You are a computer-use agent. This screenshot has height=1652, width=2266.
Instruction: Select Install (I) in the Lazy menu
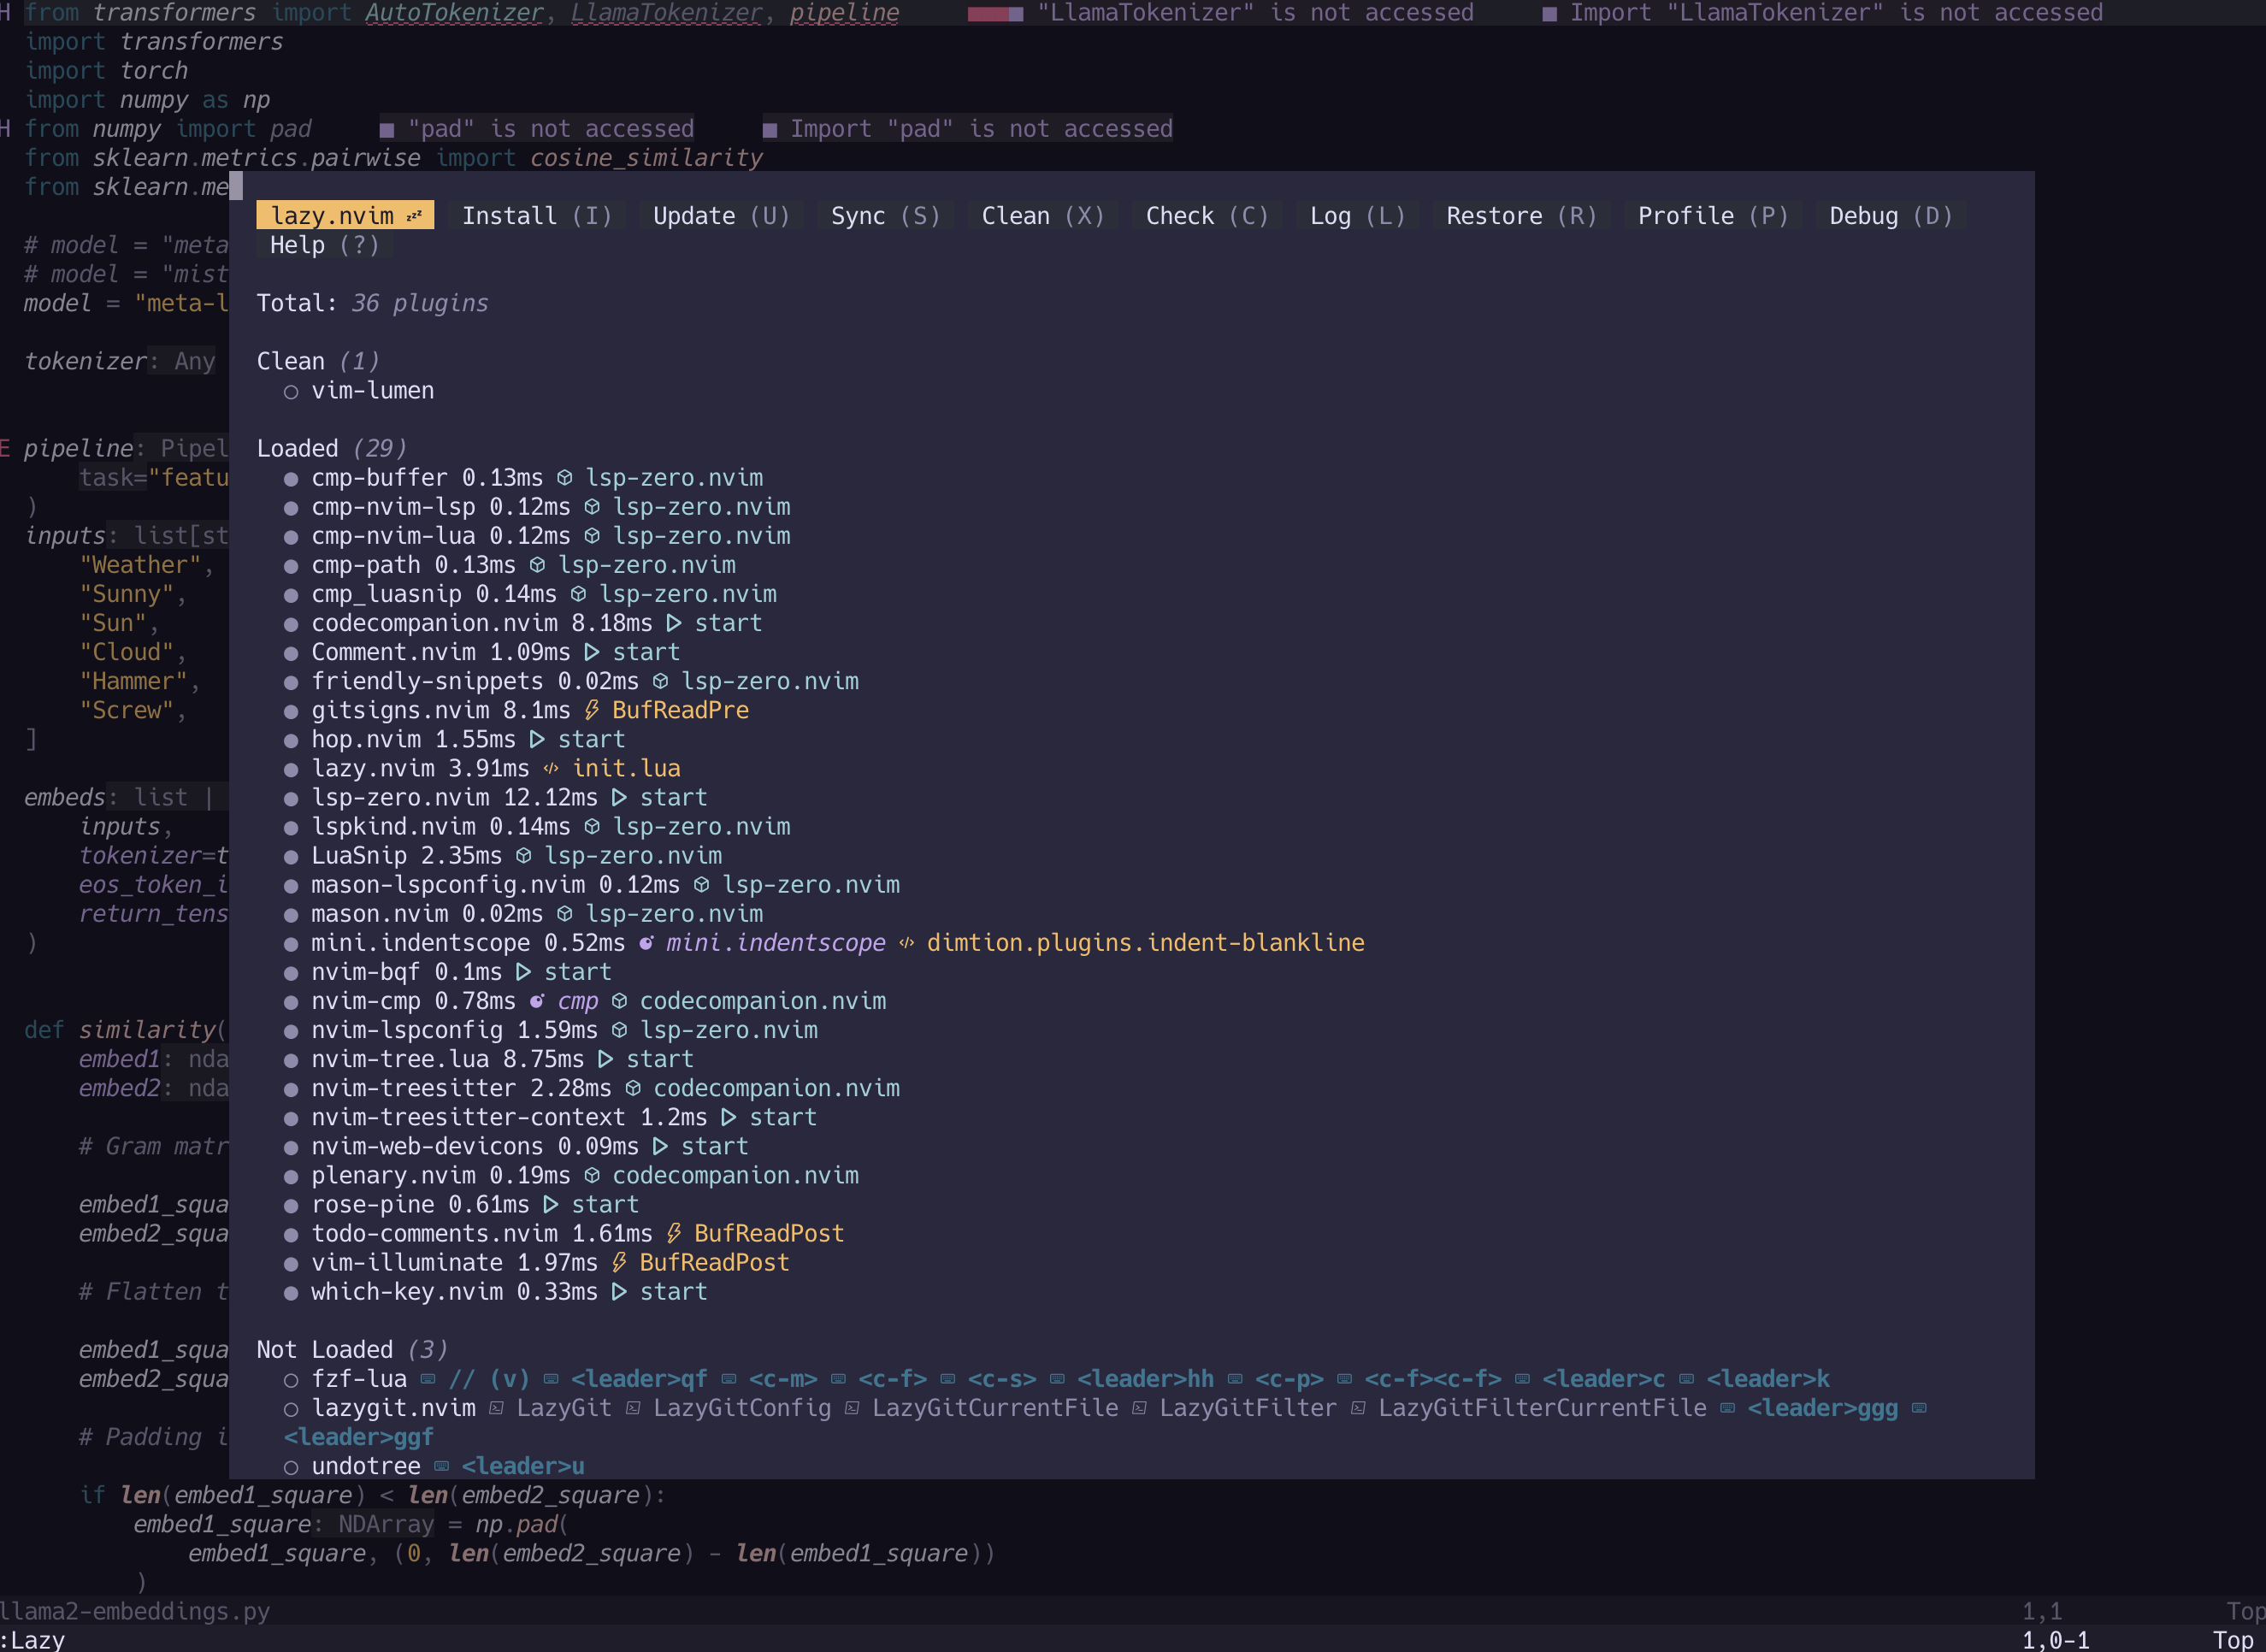(537, 216)
